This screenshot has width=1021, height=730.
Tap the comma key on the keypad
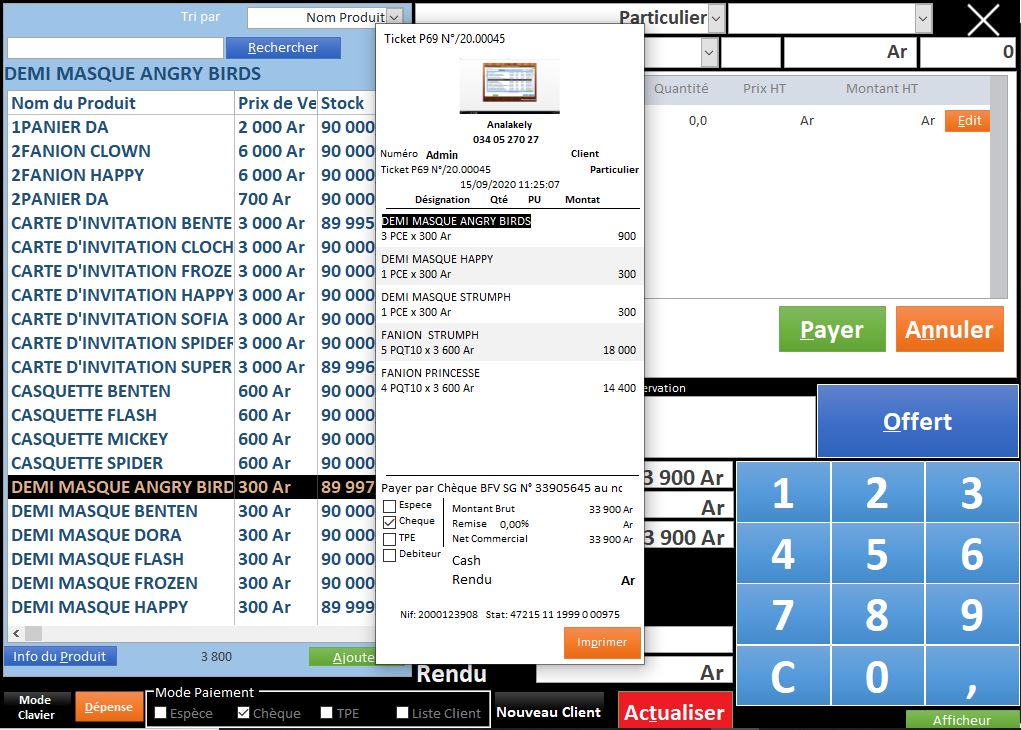(x=971, y=677)
